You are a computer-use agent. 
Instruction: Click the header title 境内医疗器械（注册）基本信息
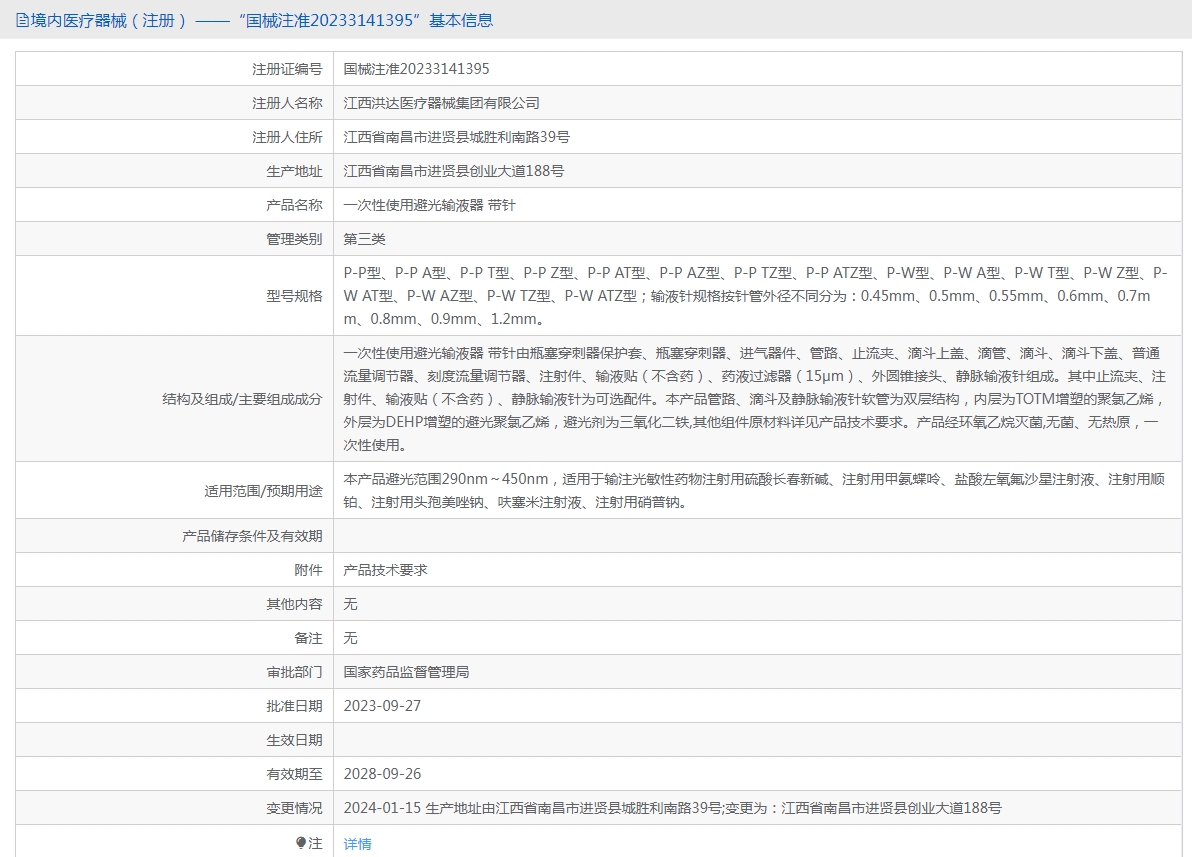pyautogui.click(x=262, y=21)
